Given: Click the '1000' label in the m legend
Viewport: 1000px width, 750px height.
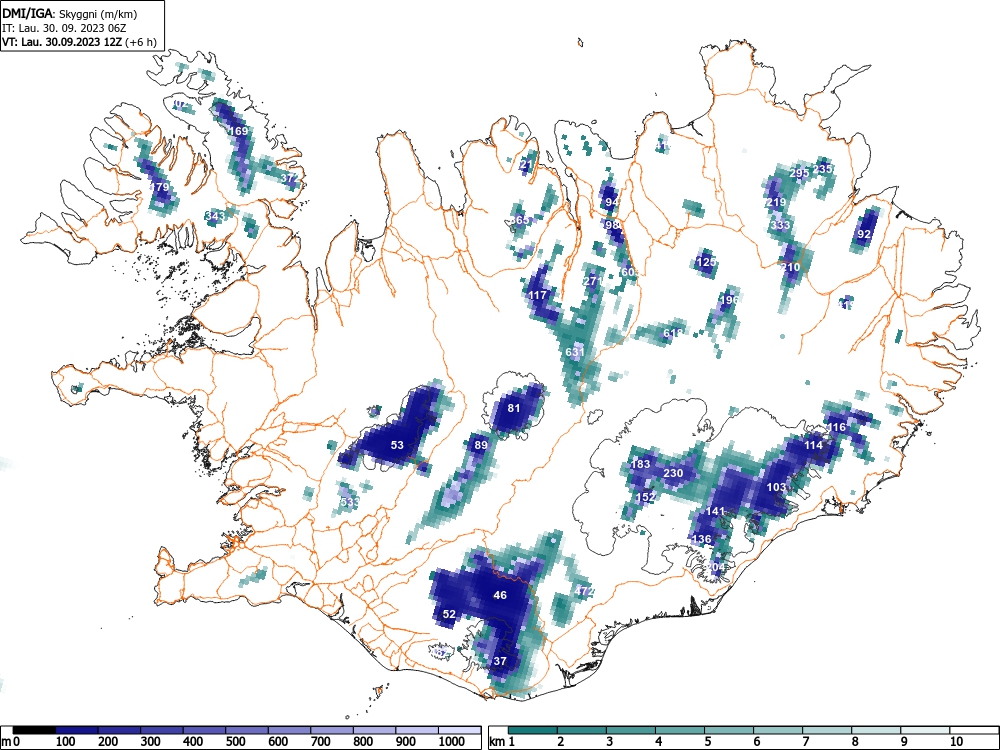Looking at the screenshot, I should tap(452, 742).
